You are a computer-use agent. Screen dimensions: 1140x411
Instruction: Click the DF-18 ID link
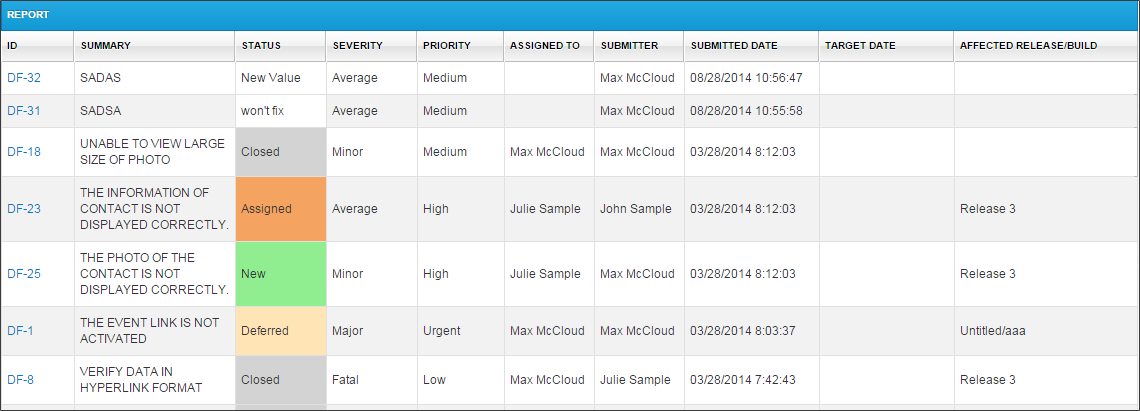[23, 152]
